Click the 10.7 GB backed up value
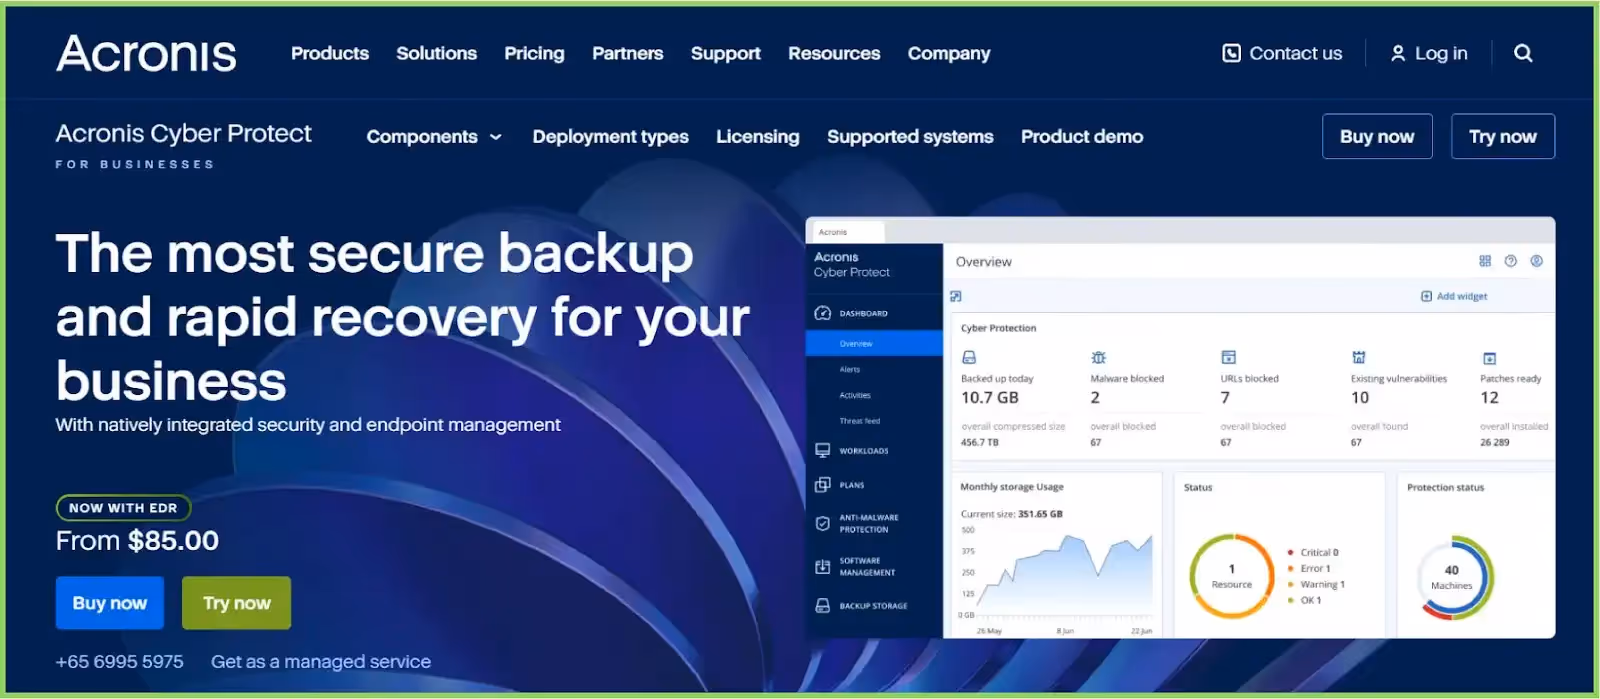1600x699 pixels. pyautogui.click(x=990, y=398)
